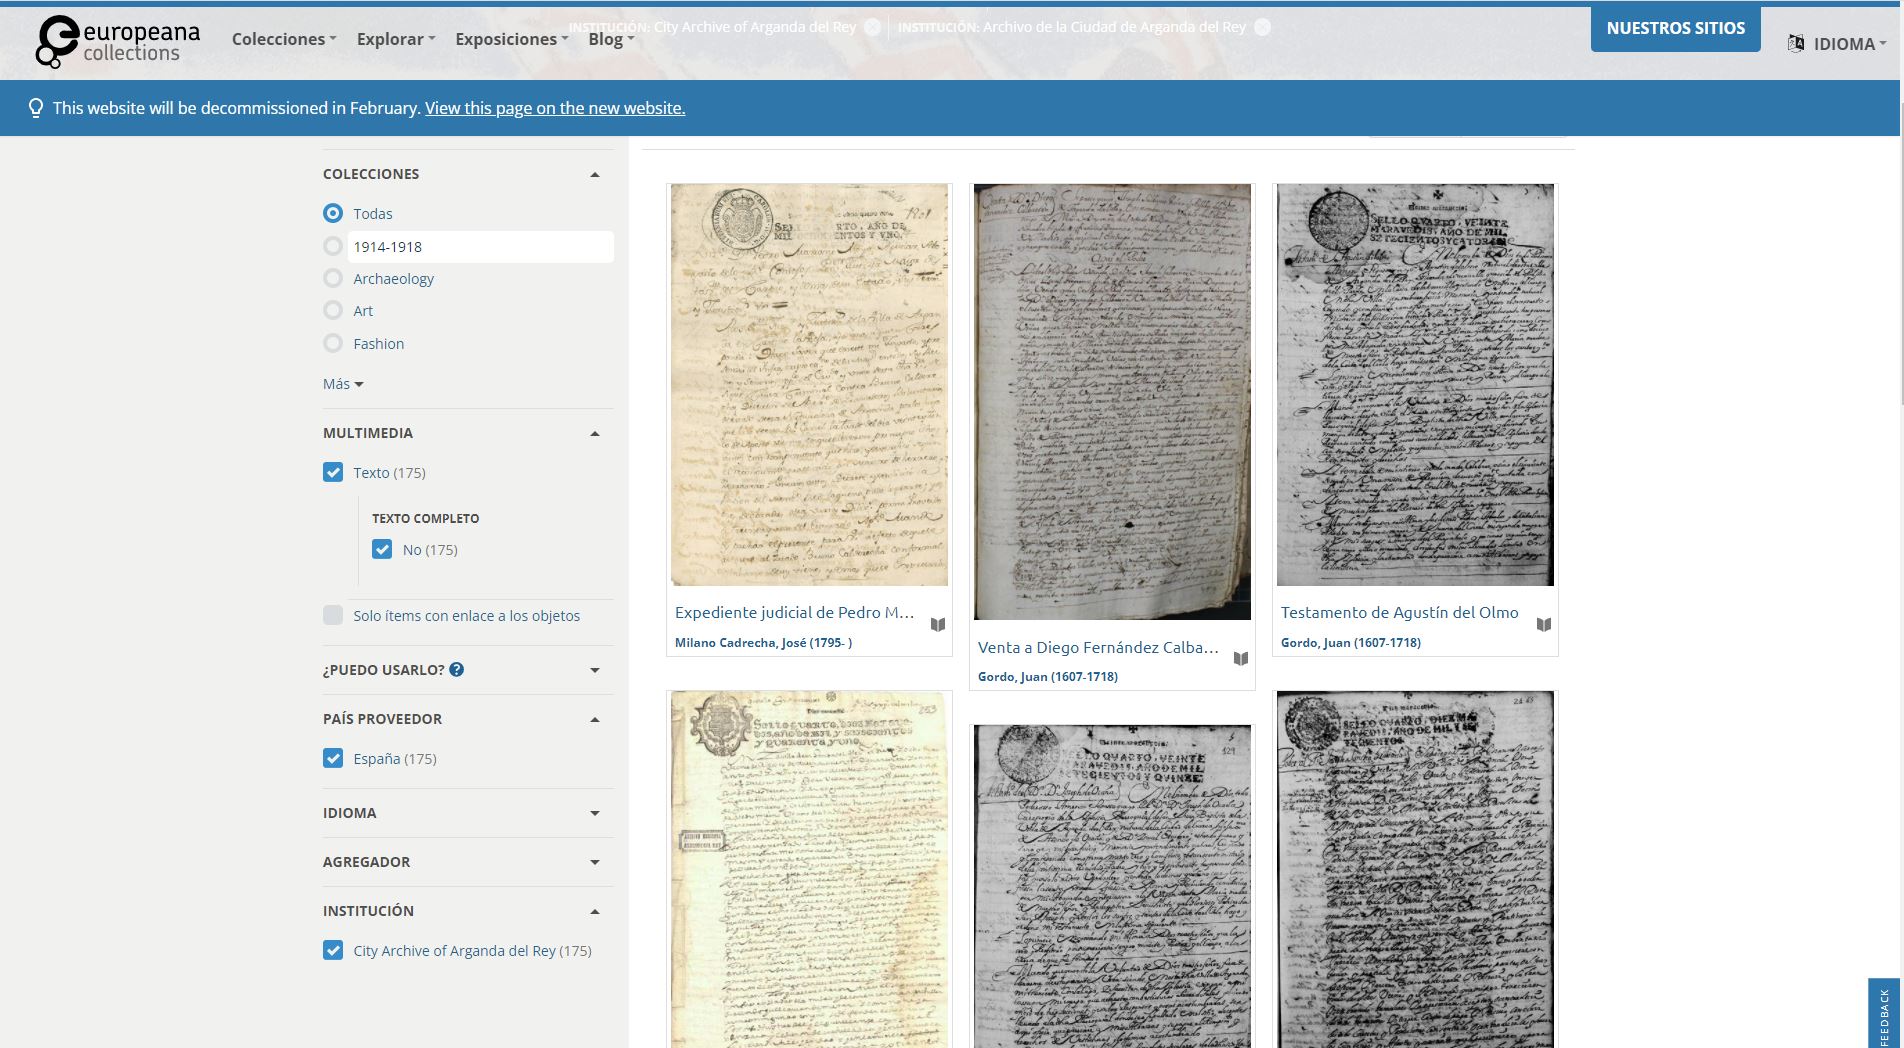Click the language translate icon beside IDIOMA
This screenshot has width=1904, height=1048.
pos(1796,43)
